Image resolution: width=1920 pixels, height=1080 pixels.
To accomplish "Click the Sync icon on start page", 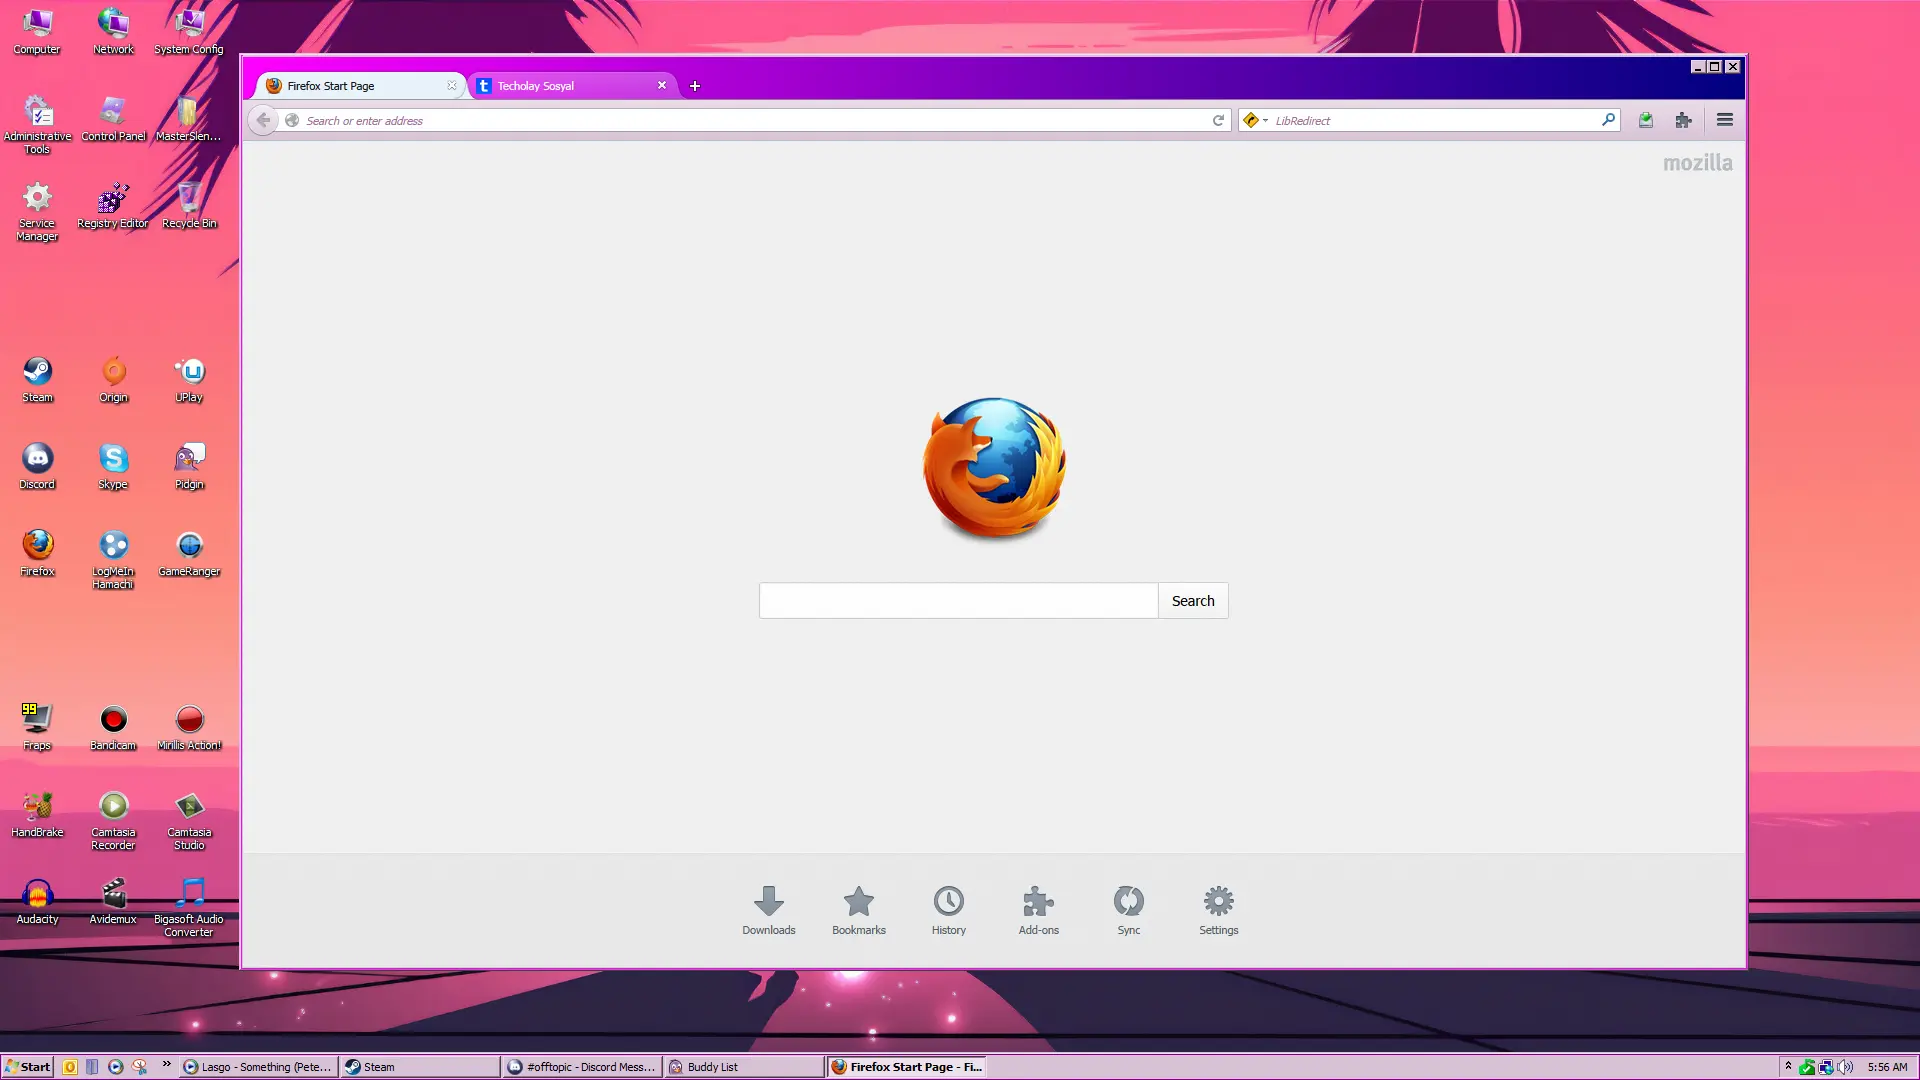I will pyautogui.click(x=1128, y=910).
